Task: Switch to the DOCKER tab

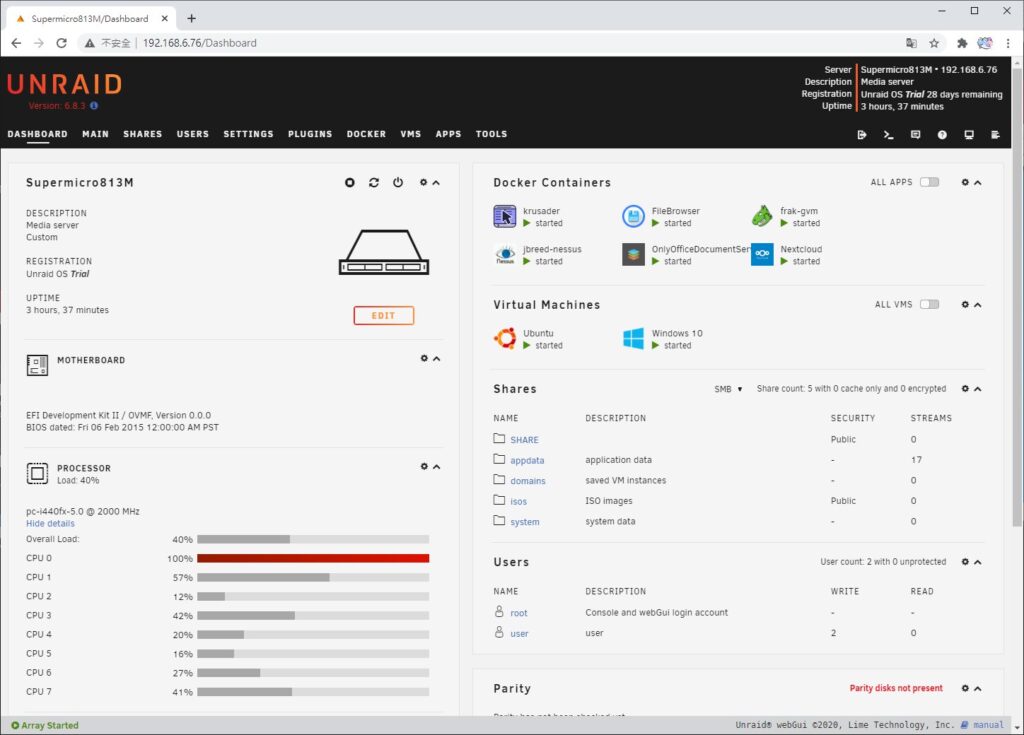Action: pos(366,134)
